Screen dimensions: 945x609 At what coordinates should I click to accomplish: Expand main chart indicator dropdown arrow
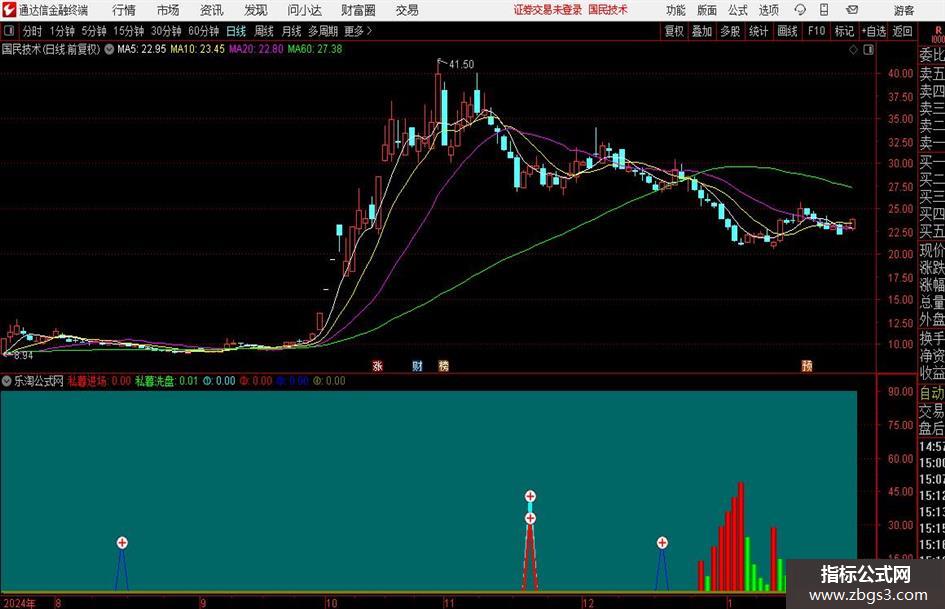click(x=109, y=49)
